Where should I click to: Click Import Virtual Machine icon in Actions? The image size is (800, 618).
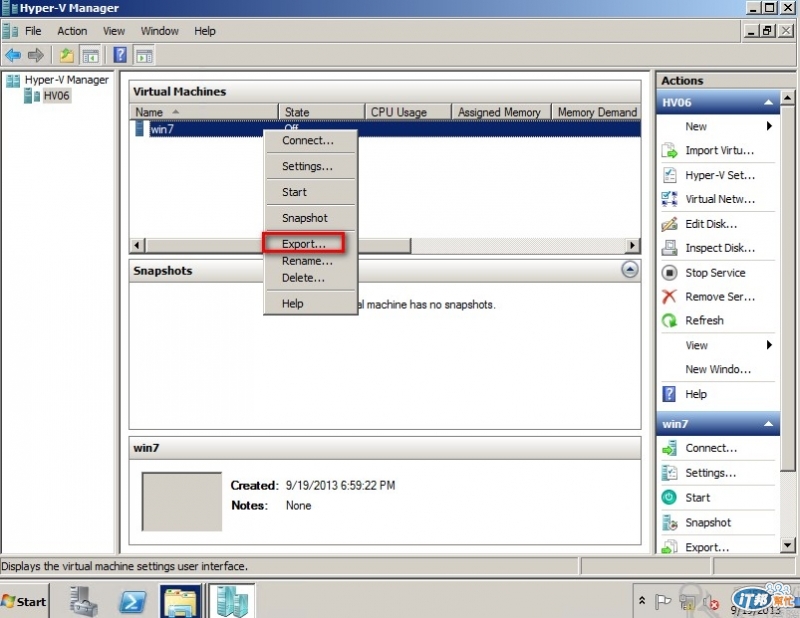[x=669, y=151]
